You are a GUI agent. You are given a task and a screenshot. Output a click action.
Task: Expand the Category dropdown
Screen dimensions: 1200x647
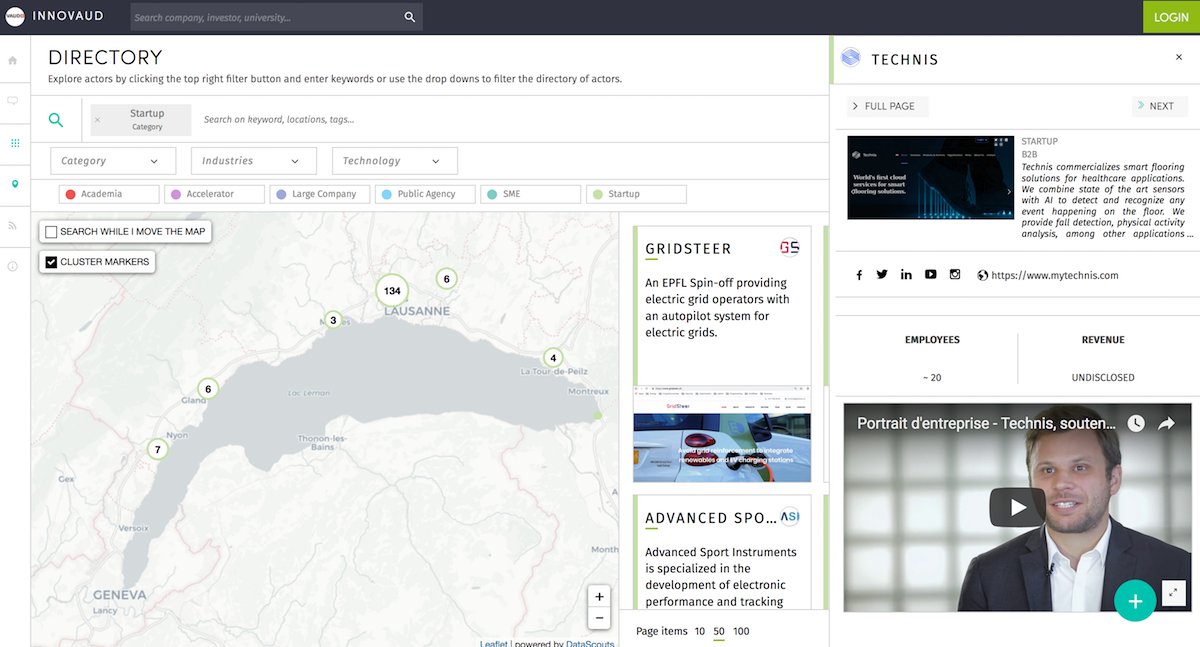click(x=113, y=161)
